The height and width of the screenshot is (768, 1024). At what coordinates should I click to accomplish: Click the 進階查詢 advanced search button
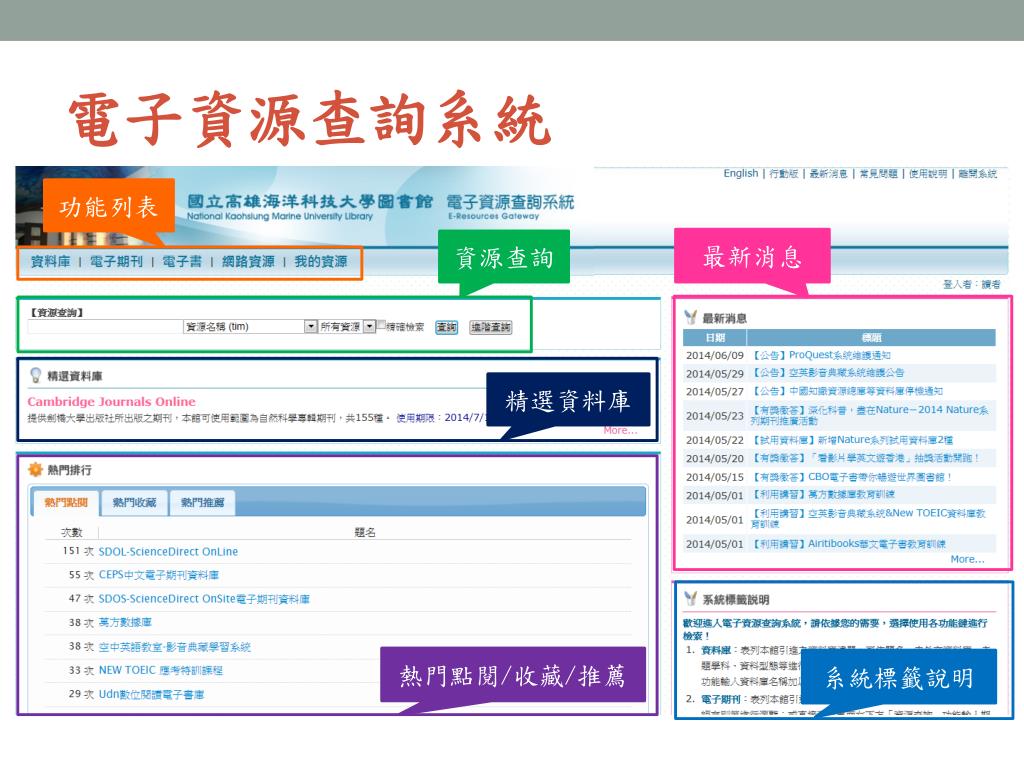[x=491, y=327]
